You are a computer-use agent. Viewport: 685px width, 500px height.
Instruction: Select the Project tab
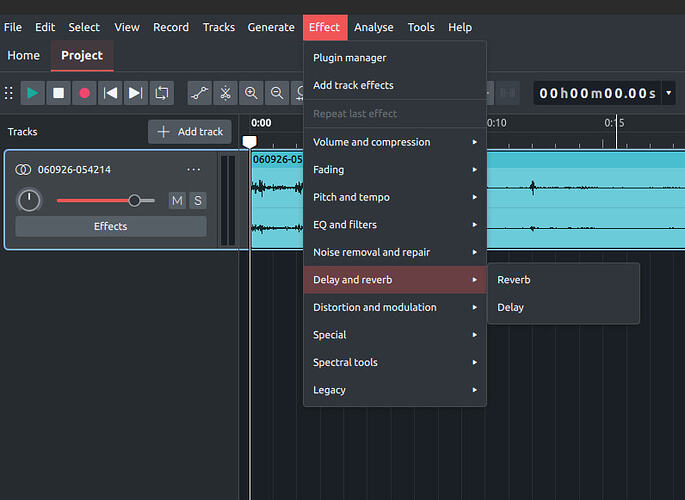click(x=82, y=55)
